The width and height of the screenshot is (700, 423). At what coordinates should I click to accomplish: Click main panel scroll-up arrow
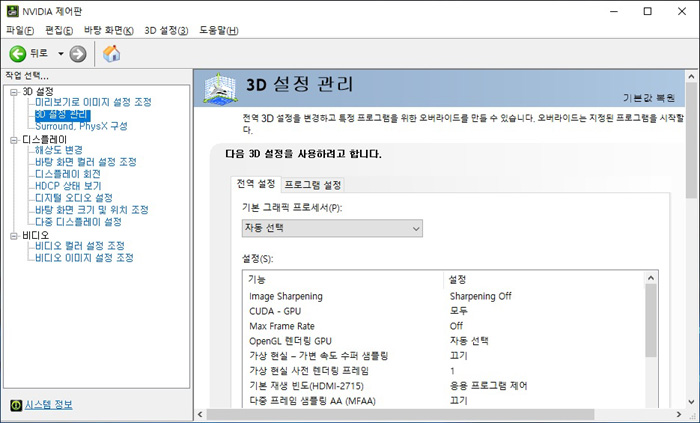pyautogui.click(x=692, y=77)
